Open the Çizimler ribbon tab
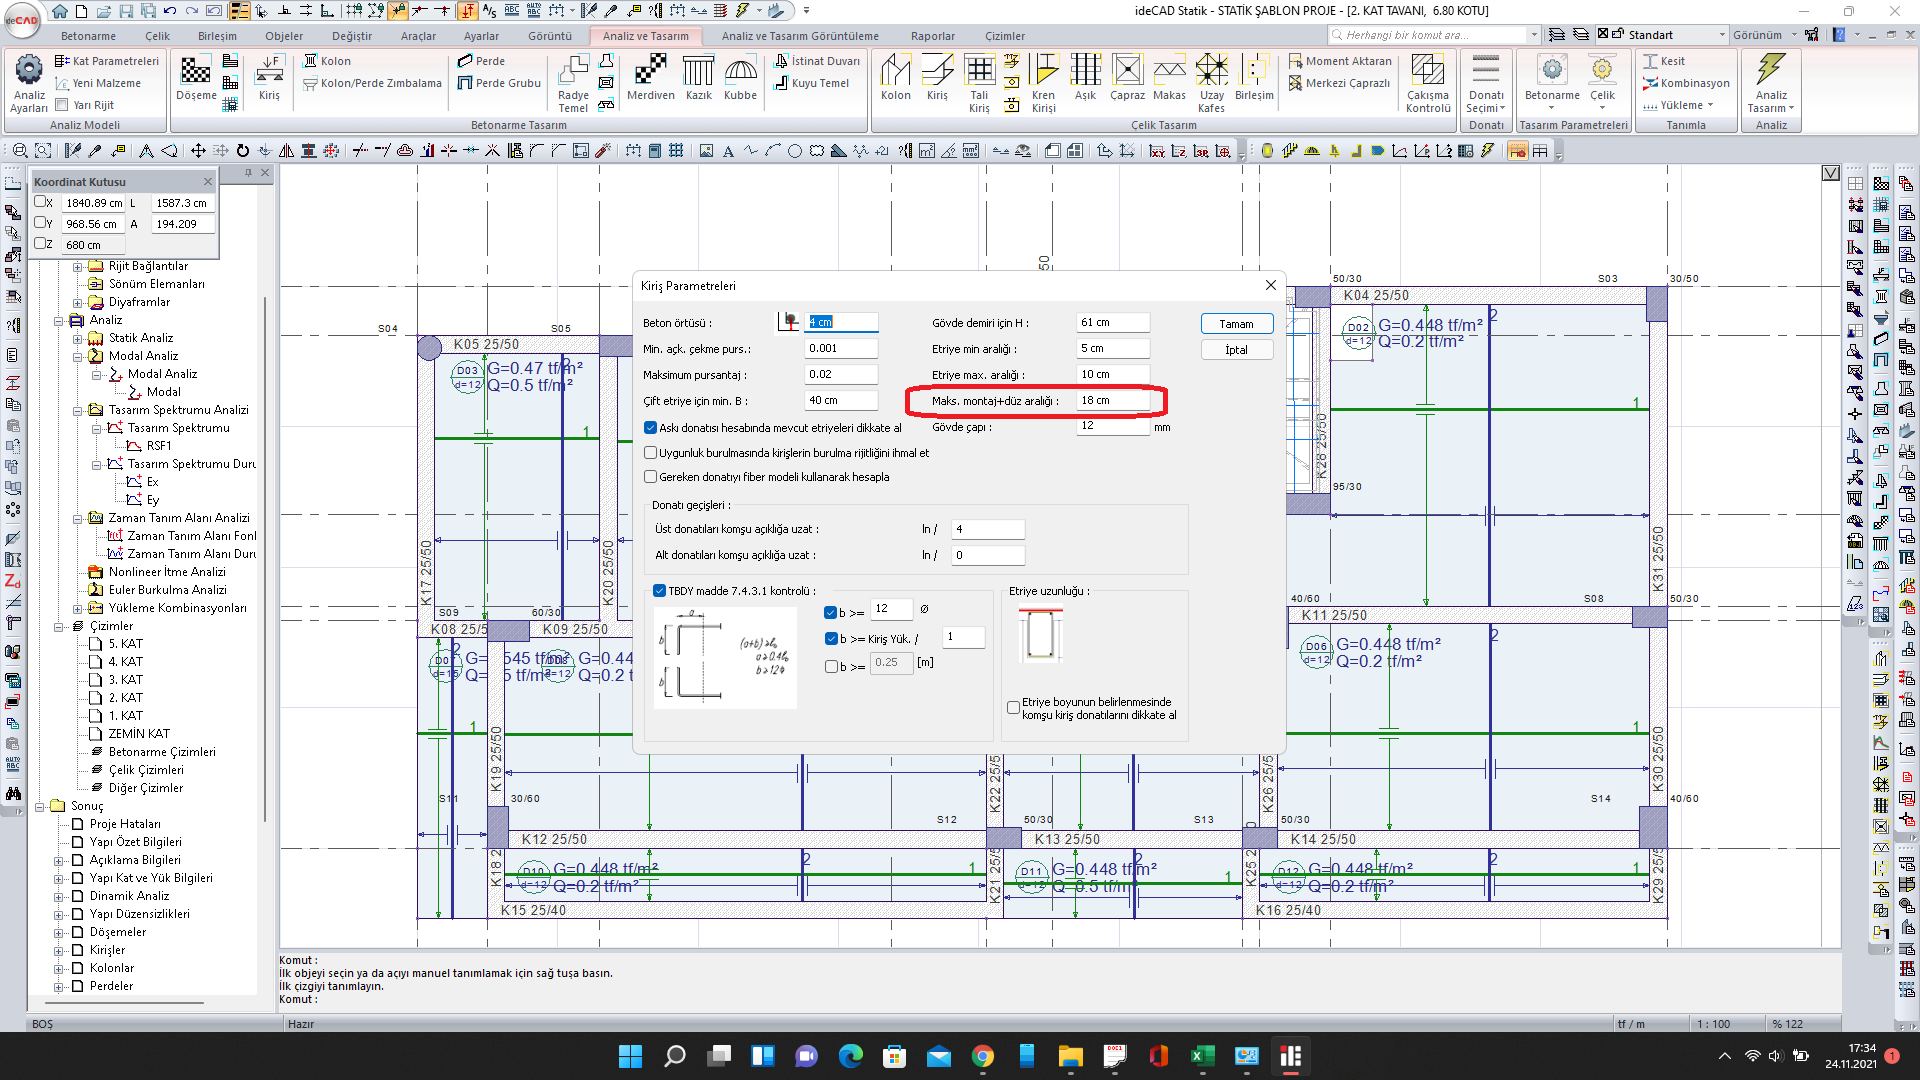The image size is (1920, 1080). click(x=1004, y=36)
